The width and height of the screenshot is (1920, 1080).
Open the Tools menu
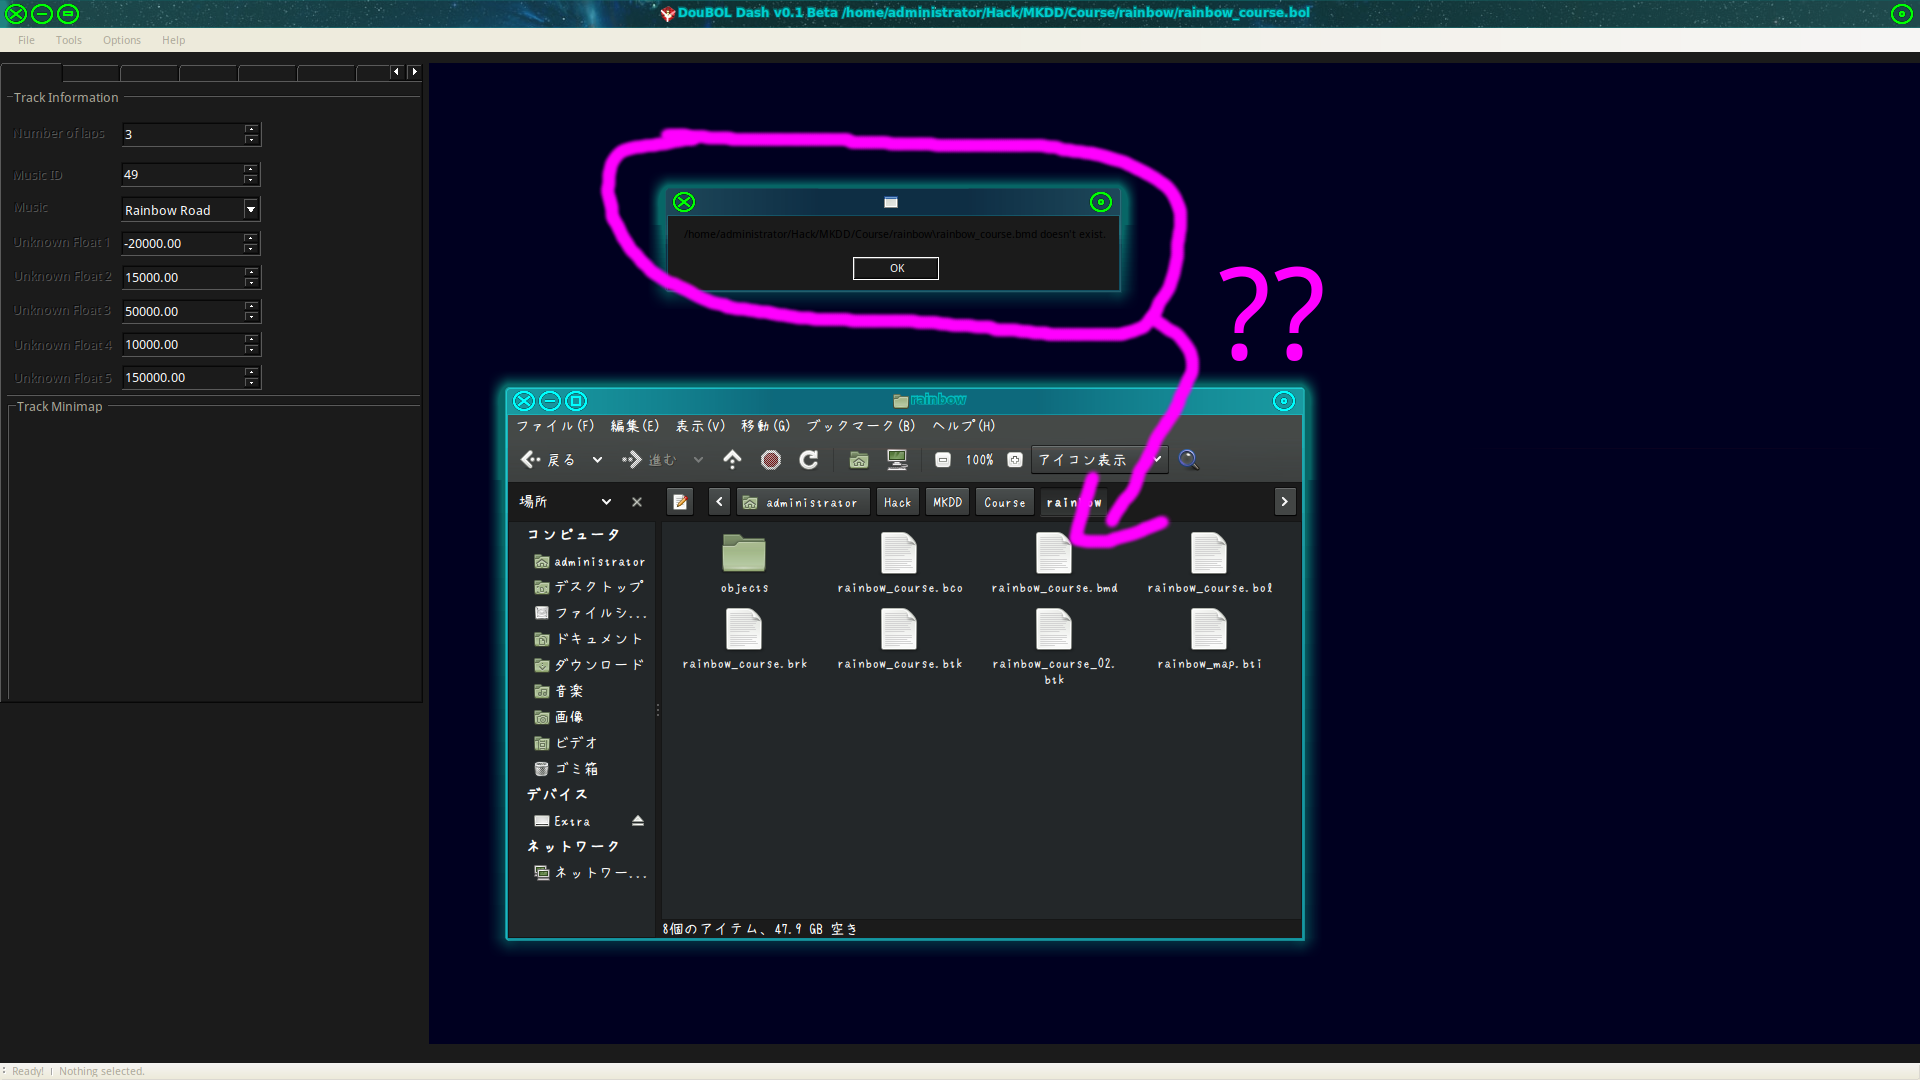68,40
